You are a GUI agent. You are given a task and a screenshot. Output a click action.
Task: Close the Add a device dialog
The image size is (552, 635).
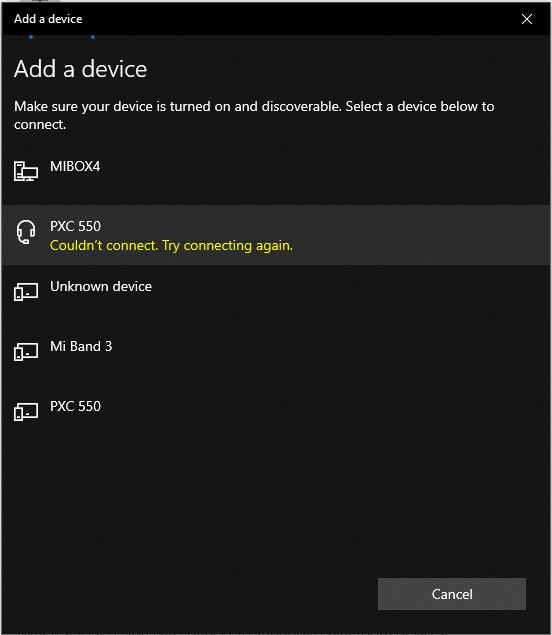pyautogui.click(x=527, y=19)
